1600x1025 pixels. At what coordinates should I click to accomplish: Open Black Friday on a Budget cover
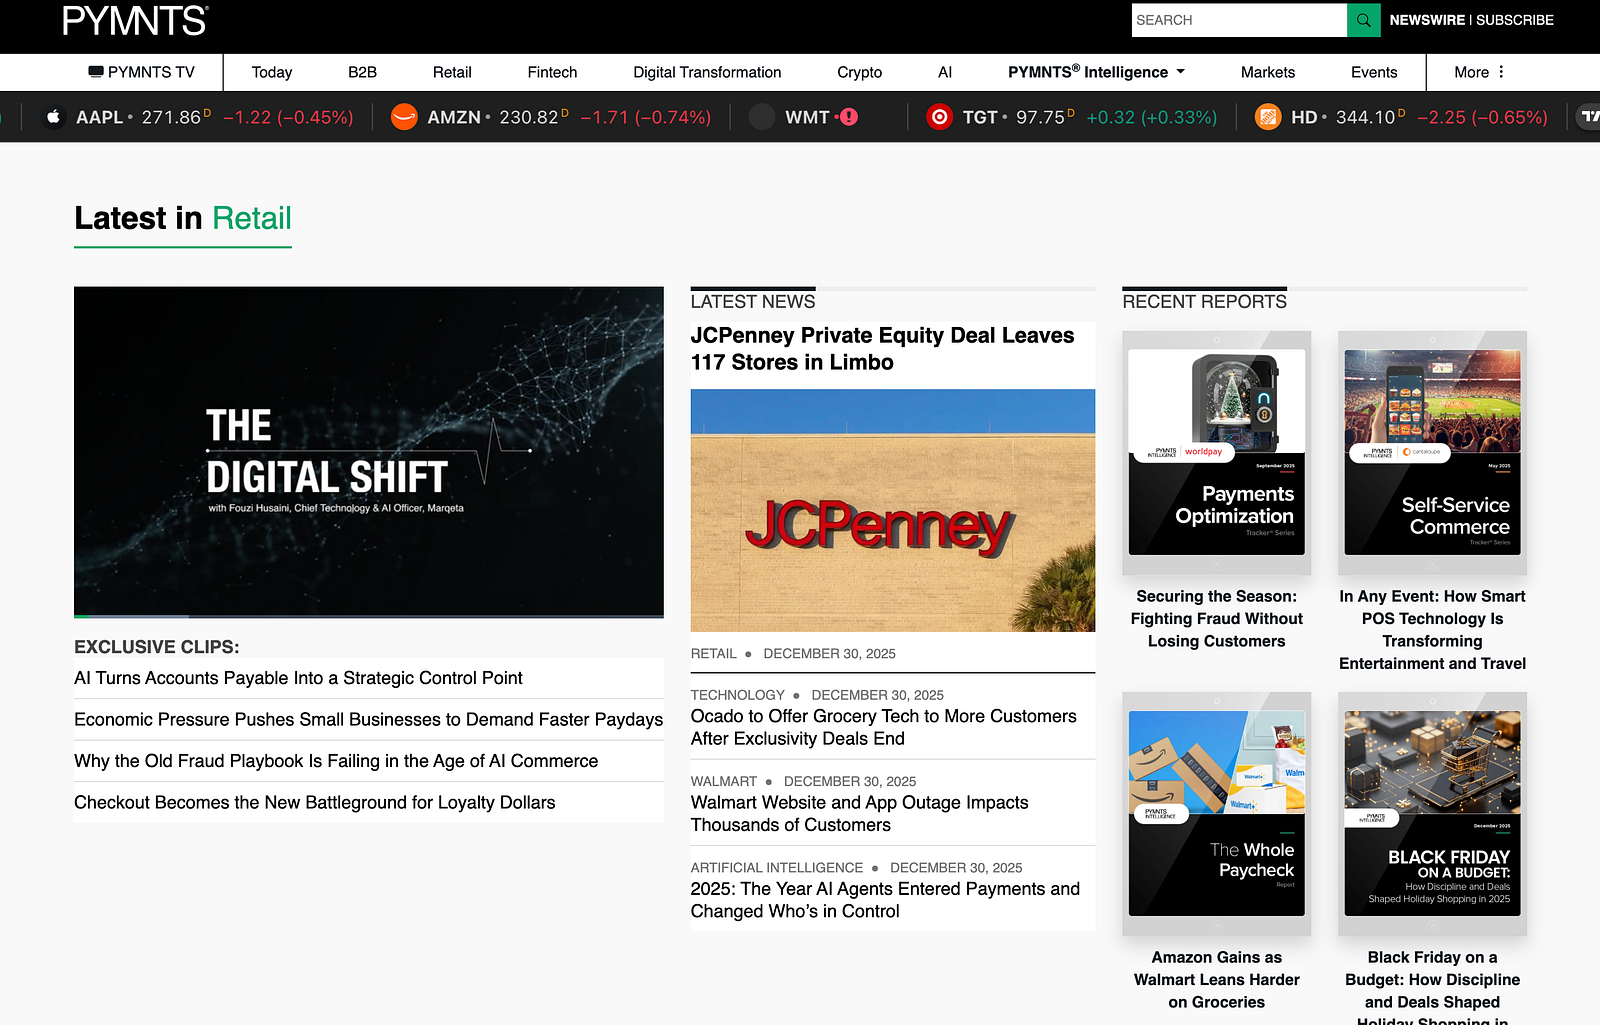point(1433,814)
